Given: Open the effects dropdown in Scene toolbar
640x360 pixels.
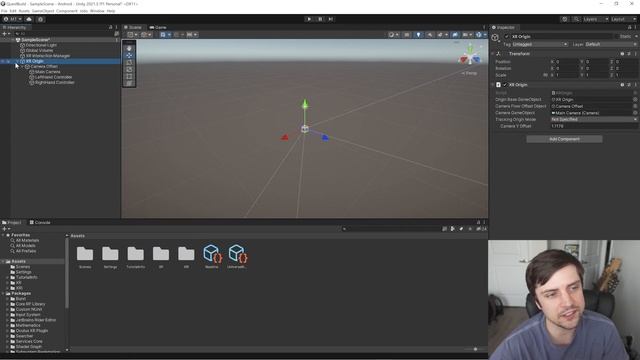Looking at the screenshot, I should 442,35.
